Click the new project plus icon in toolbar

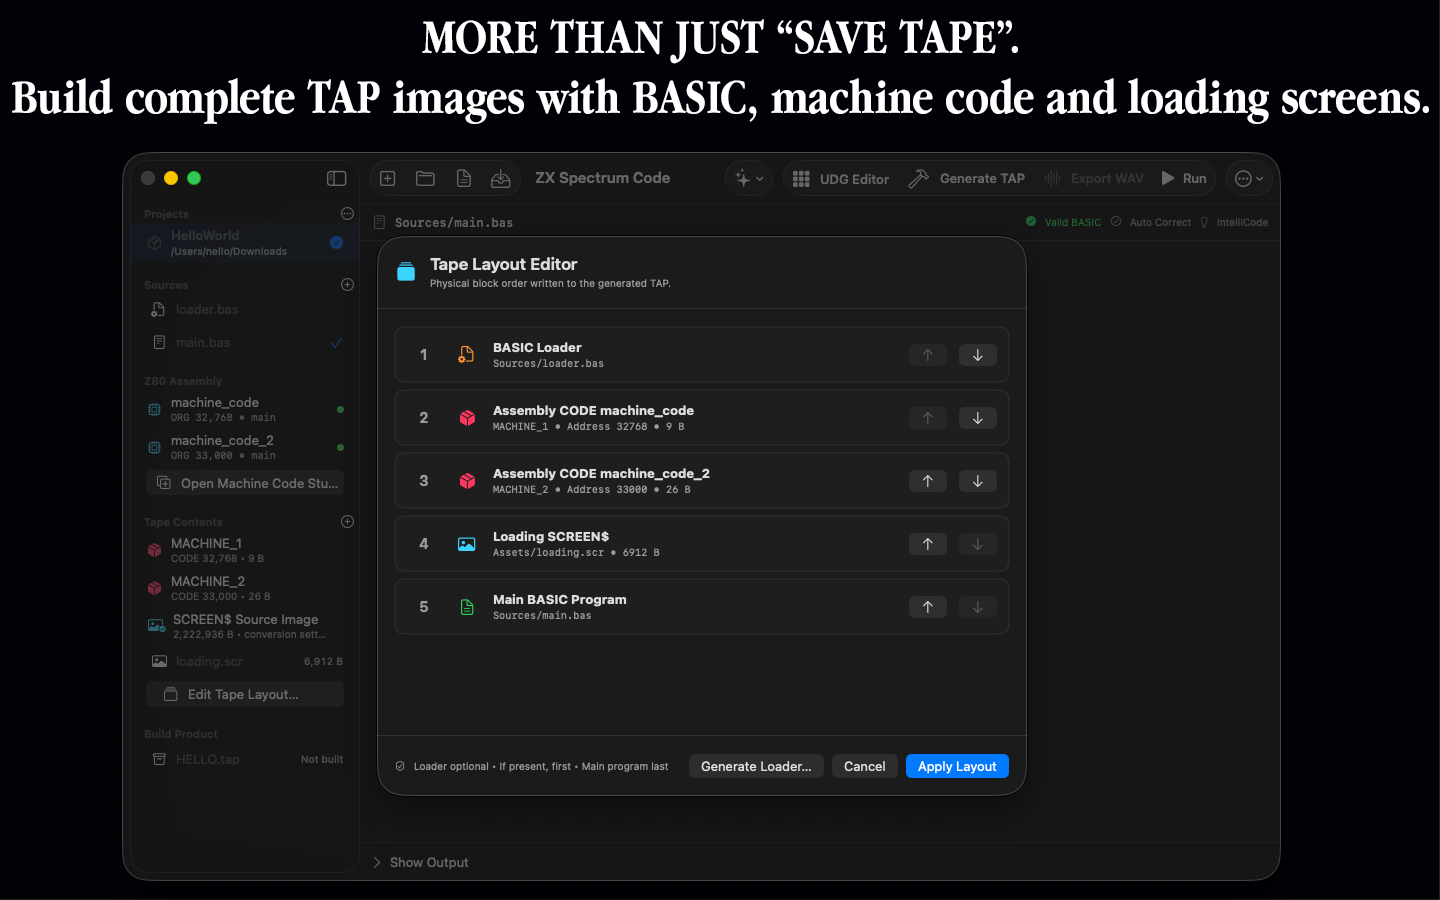[x=388, y=178]
